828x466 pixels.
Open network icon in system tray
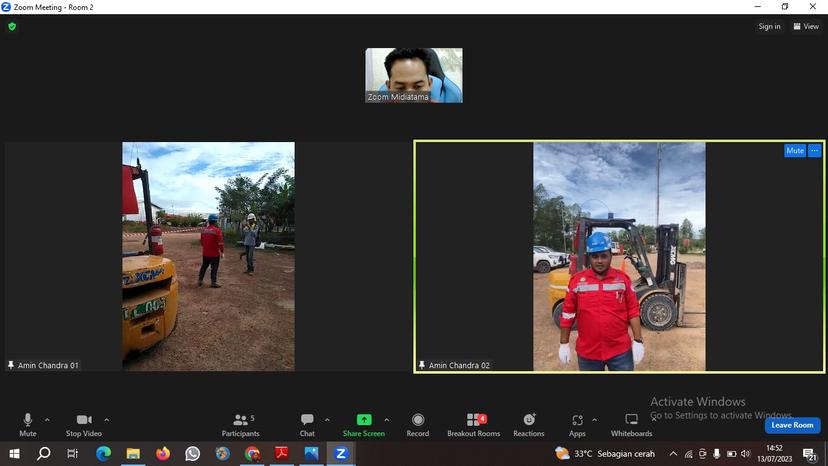click(688, 453)
